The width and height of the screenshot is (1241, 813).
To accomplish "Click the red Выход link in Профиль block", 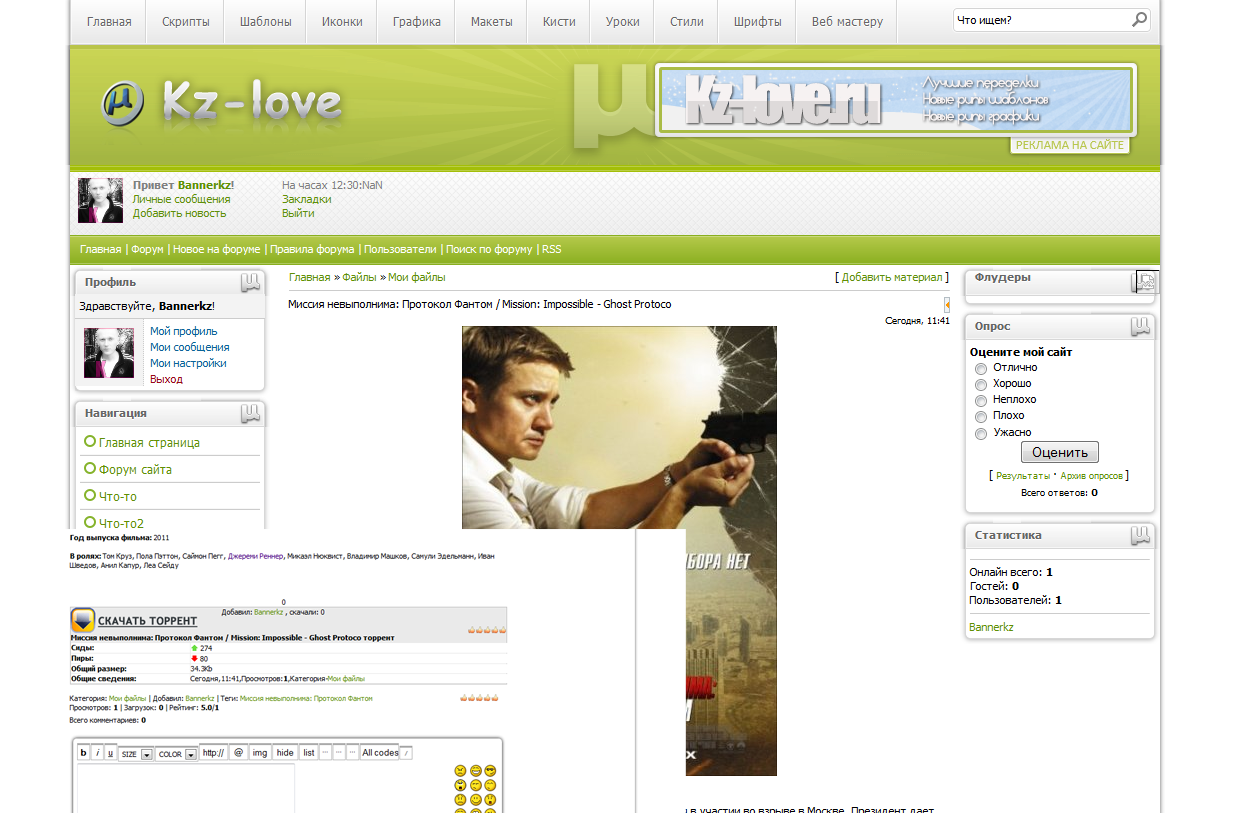I will click(x=166, y=379).
